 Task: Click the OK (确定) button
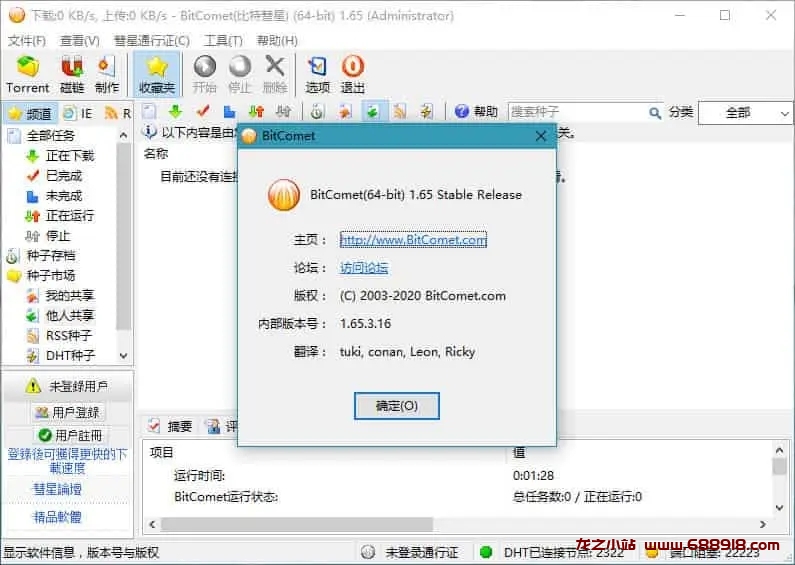pyautogui.click(x=396, y=406)
